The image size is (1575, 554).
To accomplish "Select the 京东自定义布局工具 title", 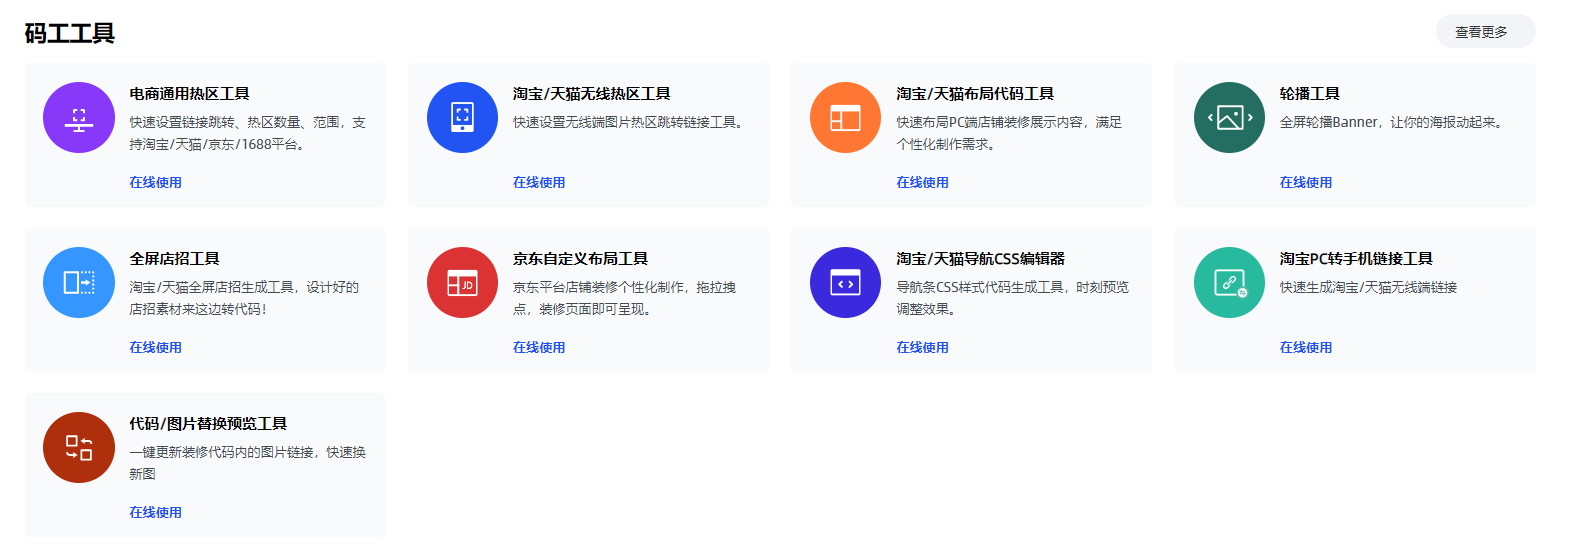I will coord(581,258).
